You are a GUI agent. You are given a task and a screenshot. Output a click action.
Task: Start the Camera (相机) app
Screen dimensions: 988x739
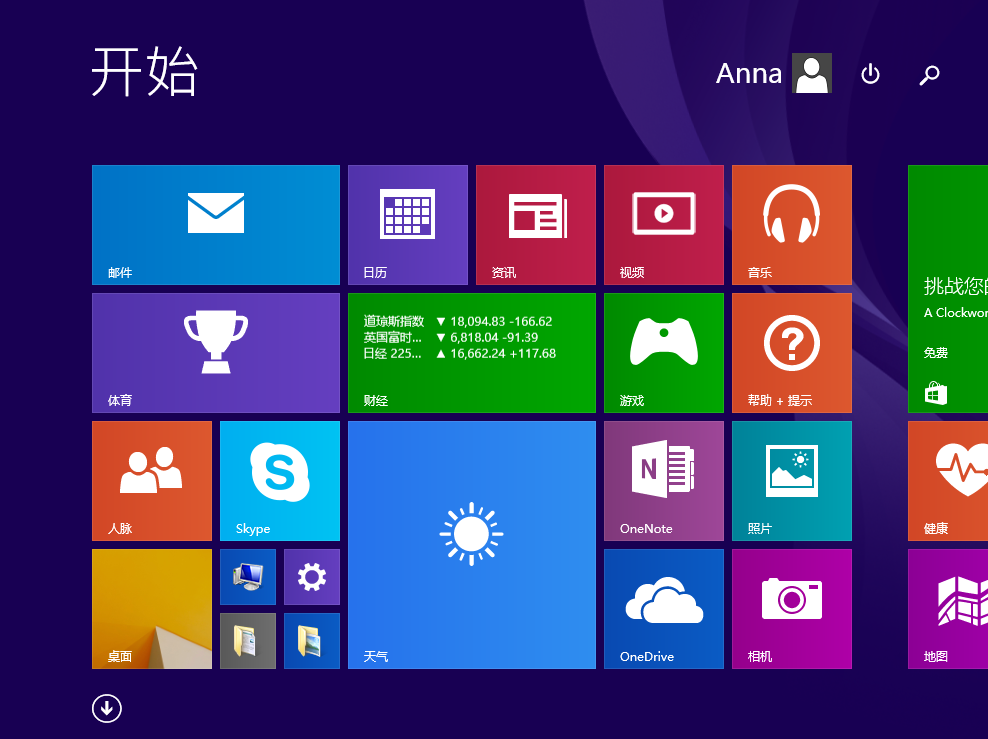pos(790,608)
